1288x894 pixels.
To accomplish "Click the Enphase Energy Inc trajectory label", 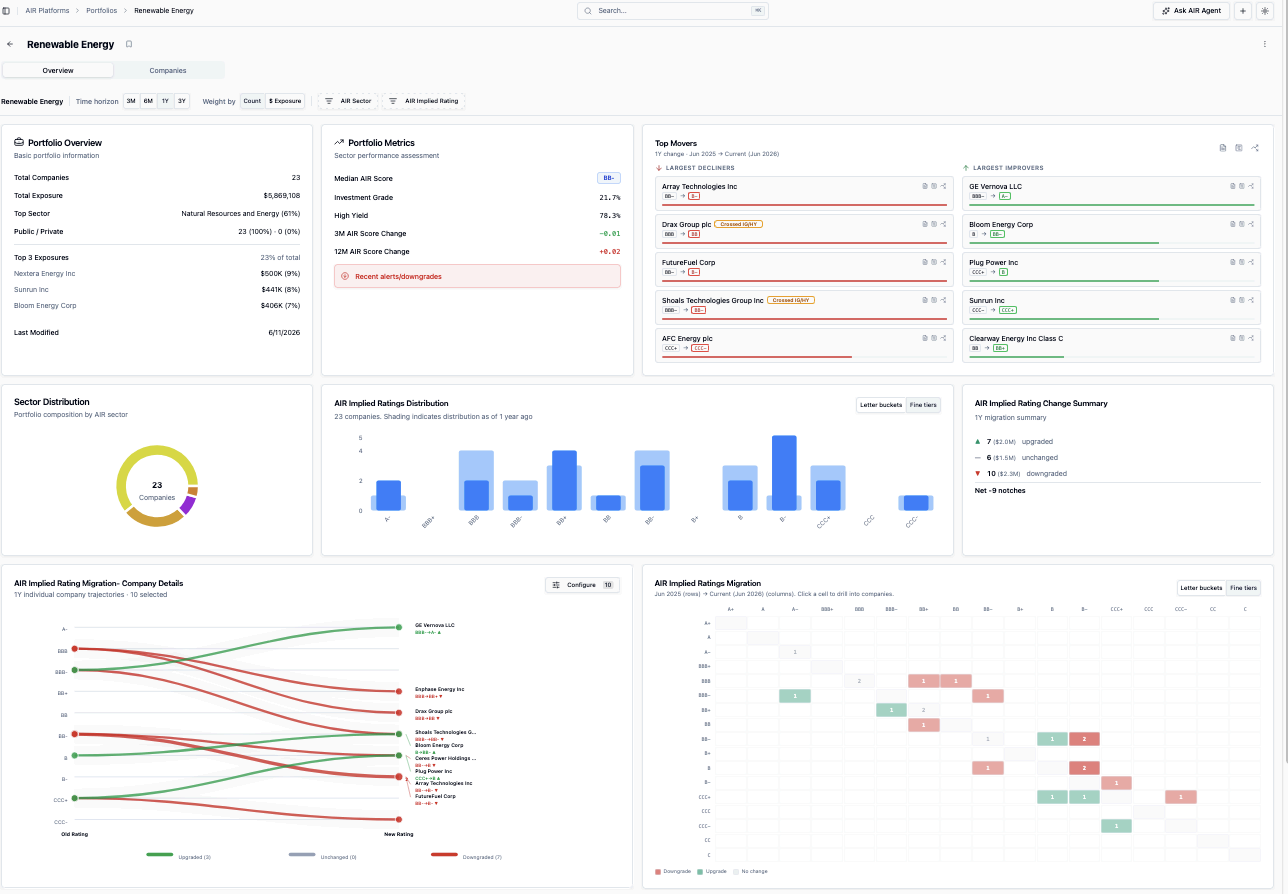I will [x=439, y=689].
